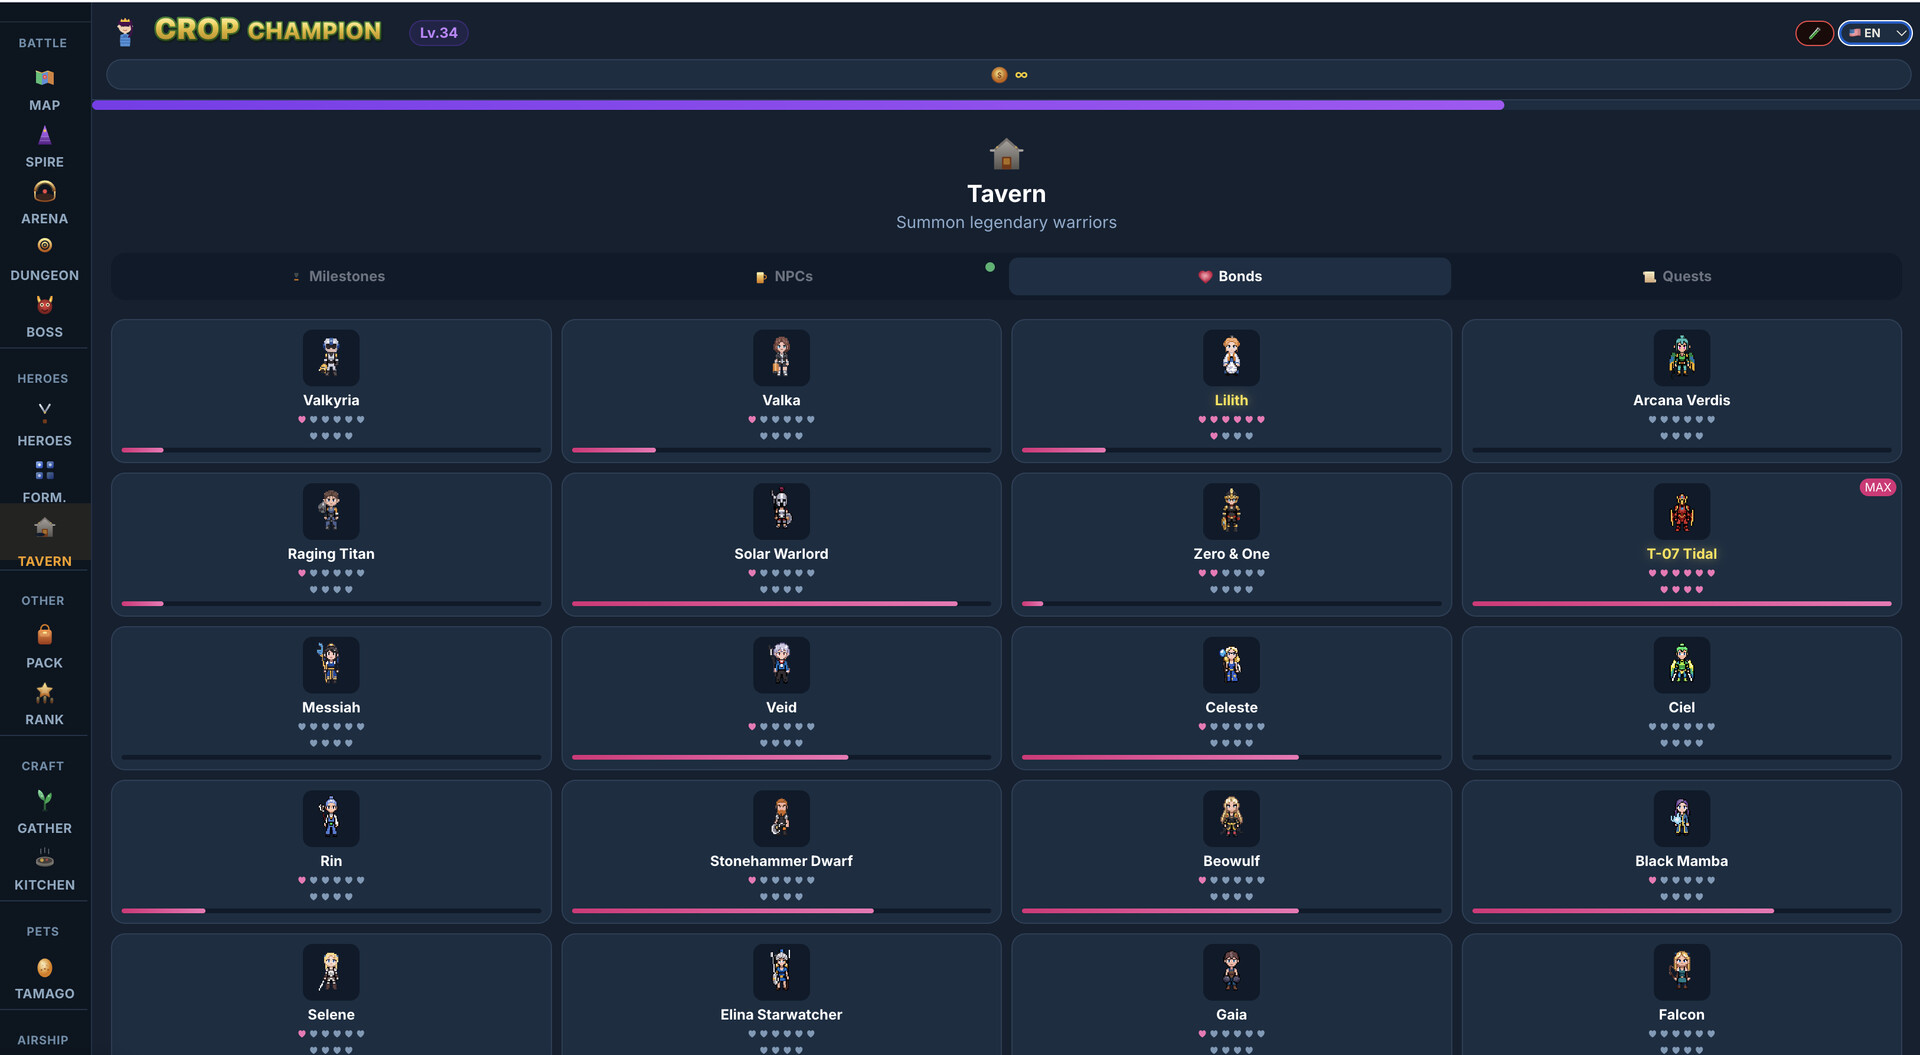Screen dimensions: 1920x1055
Task: Select the Lilith bond card
Action: [1231, 390]
